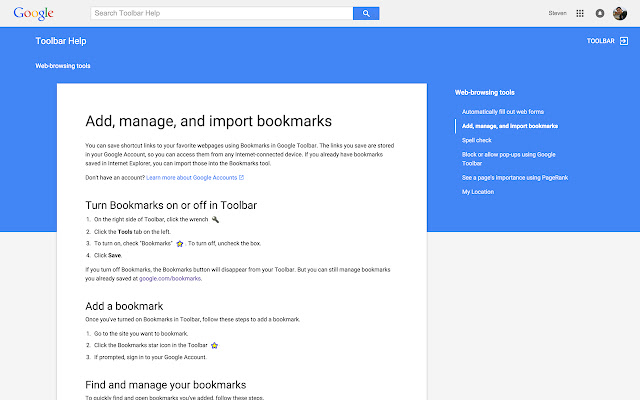Click the external link icon after Google Accounts

(x=241, y=178)
